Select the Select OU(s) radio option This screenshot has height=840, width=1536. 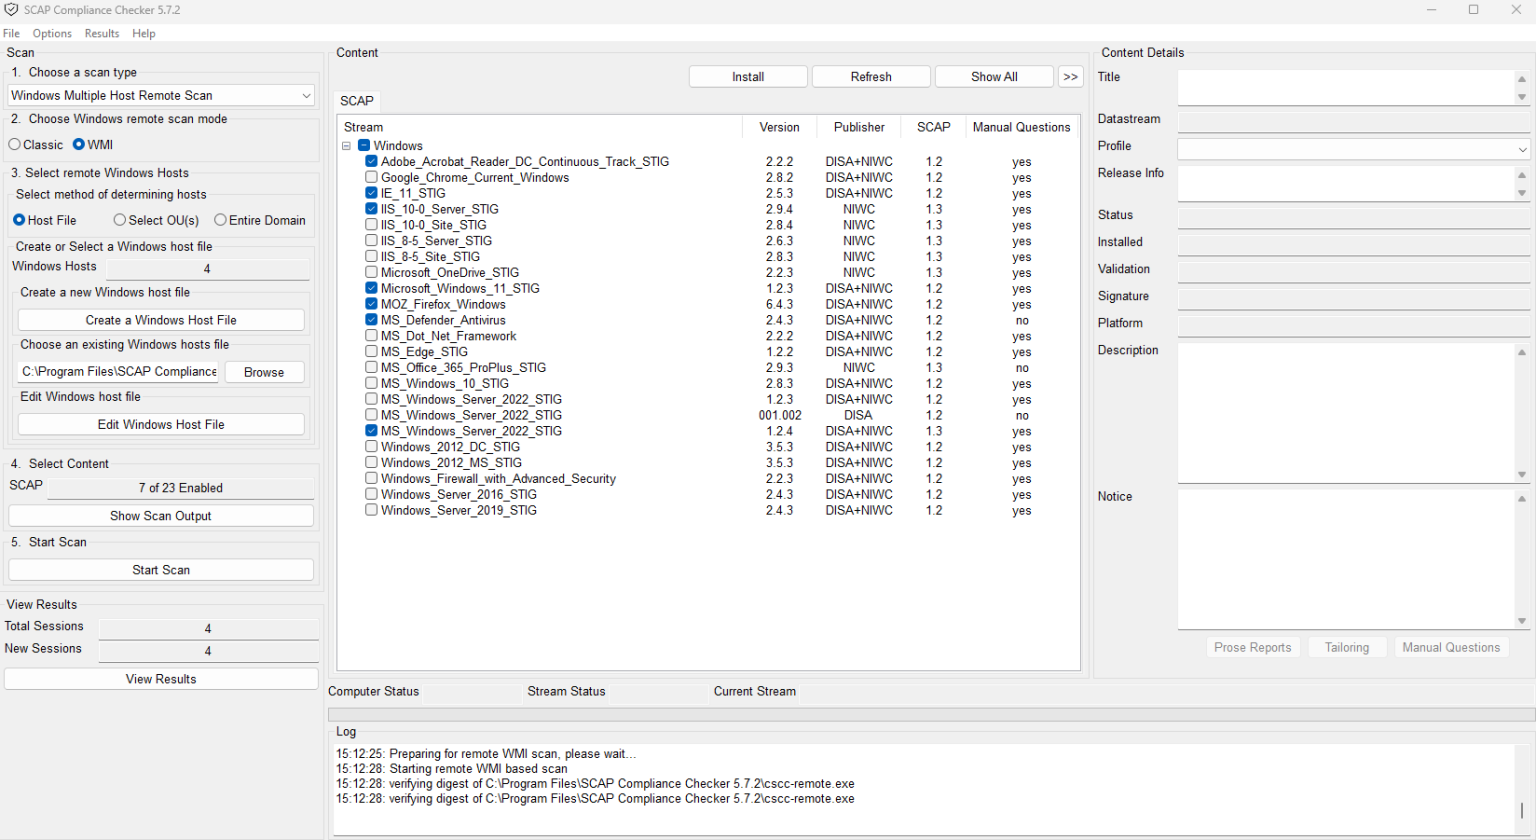coord(120,220)
